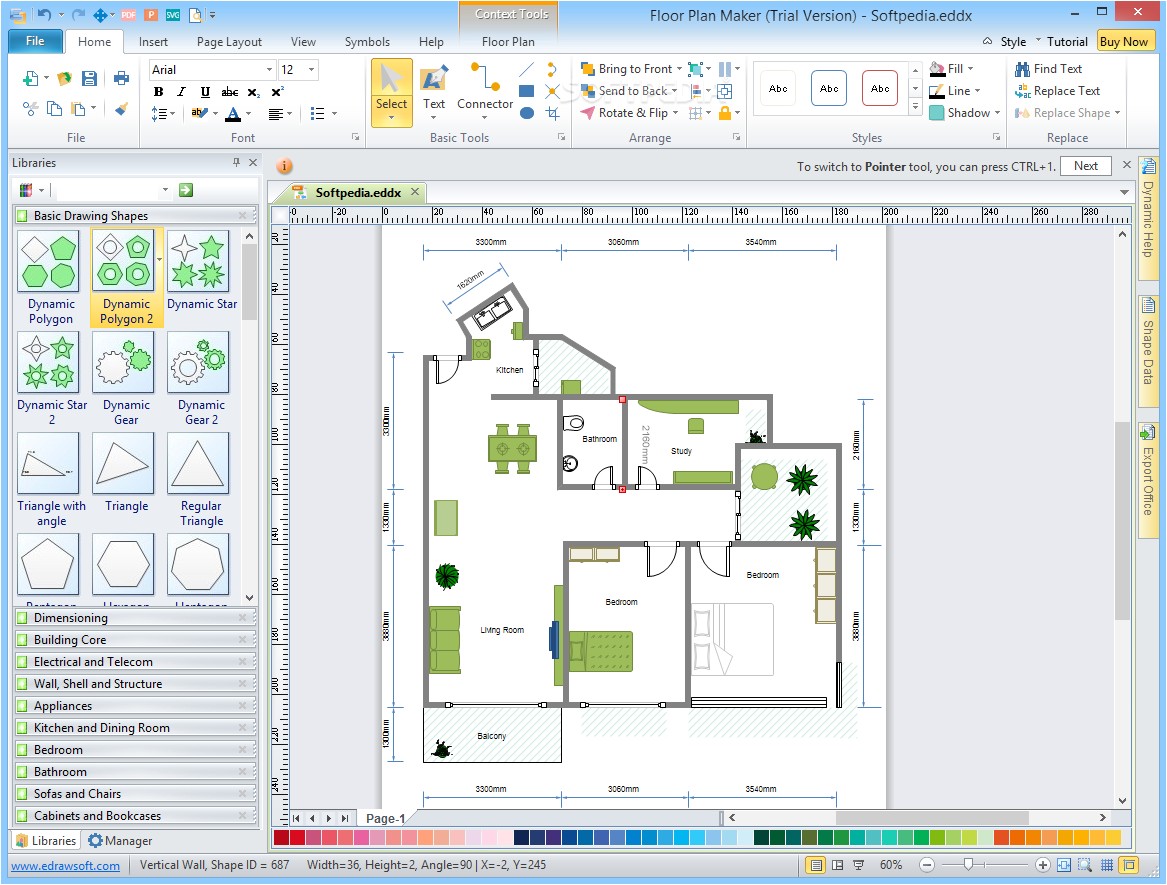Open the Floor Plan context tools tab
1167x885 pixels.
click(x=508, y=42)
